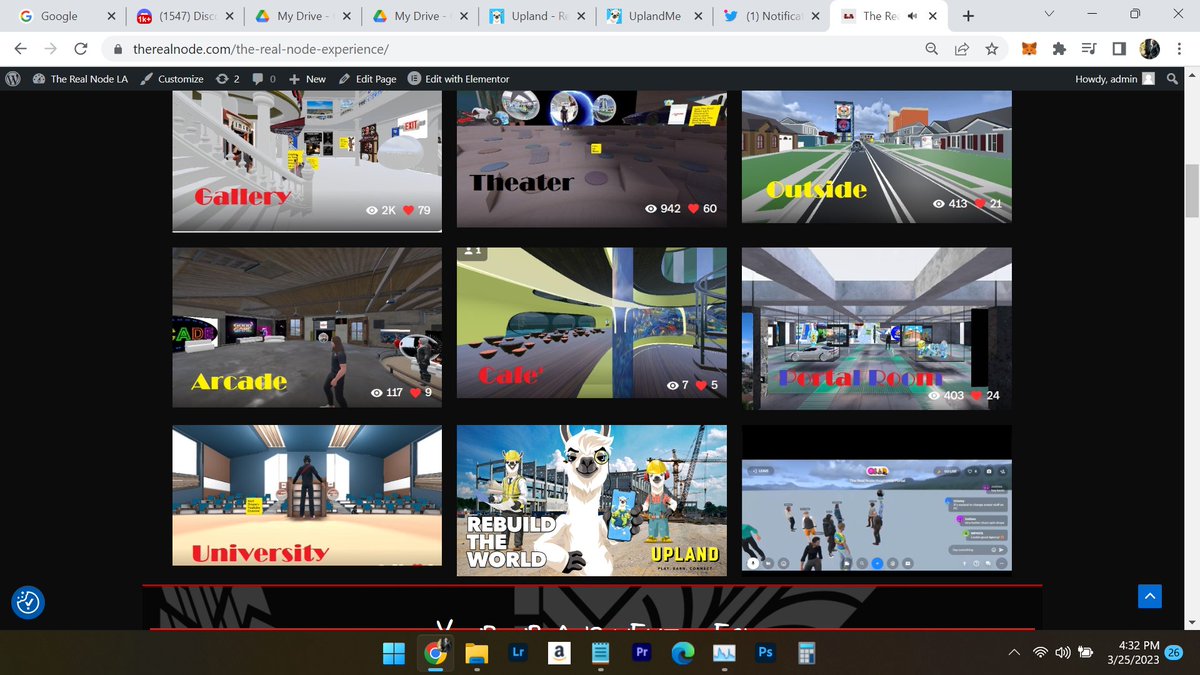The width and height of the screenshot is (1200, 675).
Task: Open The Real Node LA site menu
Action: click(x=80, y=78)
